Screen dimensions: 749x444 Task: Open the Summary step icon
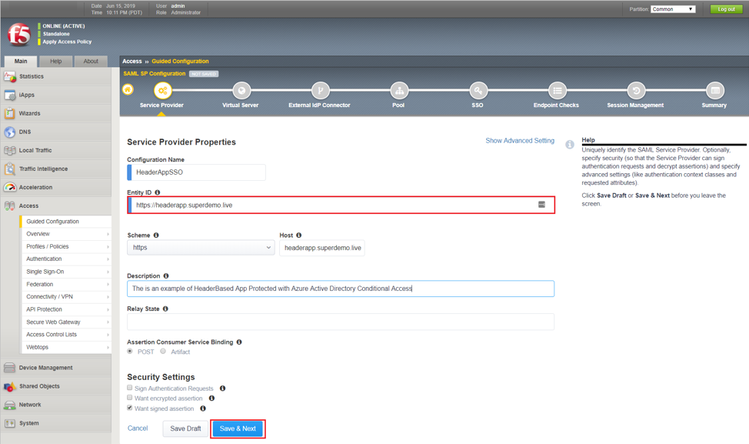[x=715, y=90]
